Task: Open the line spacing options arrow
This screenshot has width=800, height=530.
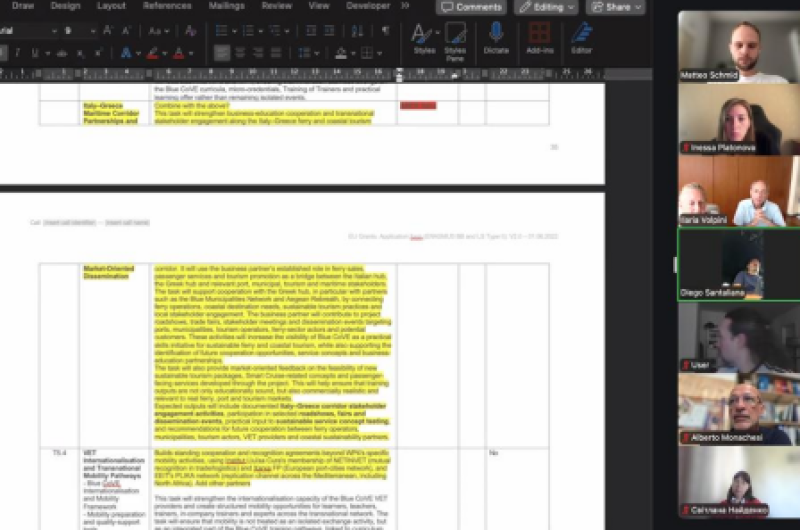Action: click(317, 53)
